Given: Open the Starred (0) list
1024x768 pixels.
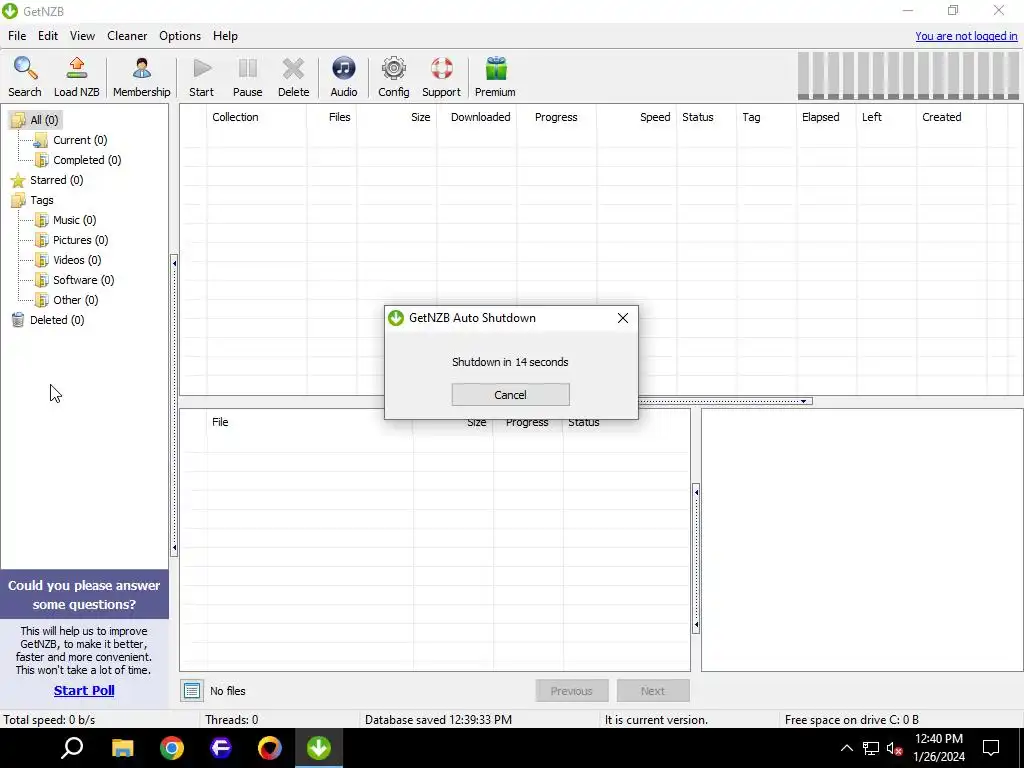Looking at the screenshot, I should click(56, 180).
